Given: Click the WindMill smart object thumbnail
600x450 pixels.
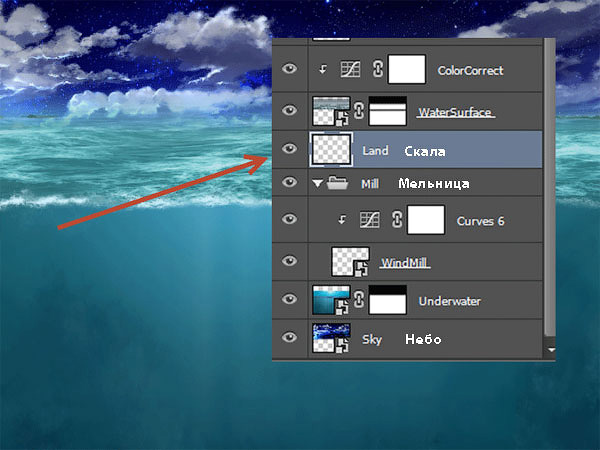Looking at the screenshot, I should click(x=350, y=262).
